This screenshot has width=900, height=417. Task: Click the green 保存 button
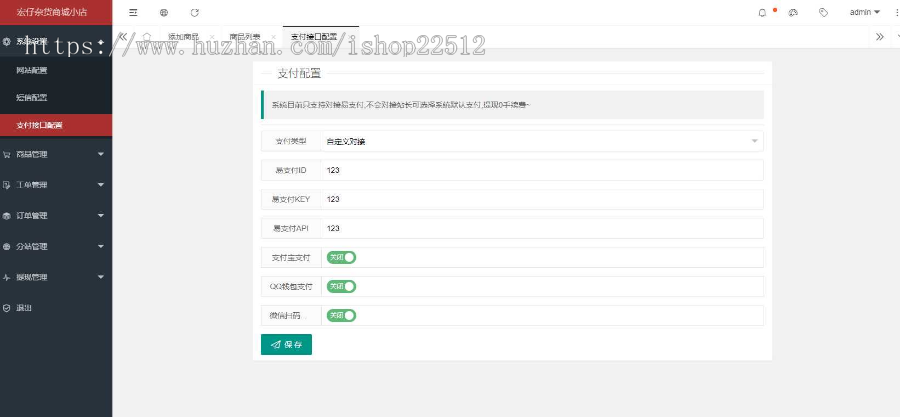286,344
